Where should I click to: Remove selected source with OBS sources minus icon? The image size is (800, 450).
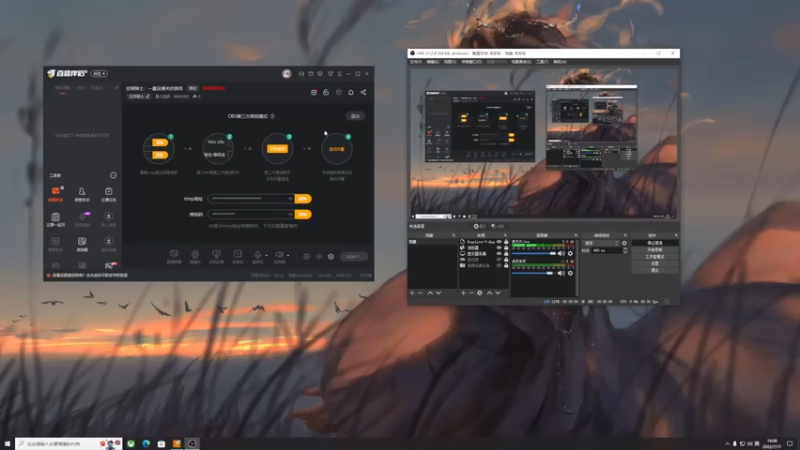(471, 293)
